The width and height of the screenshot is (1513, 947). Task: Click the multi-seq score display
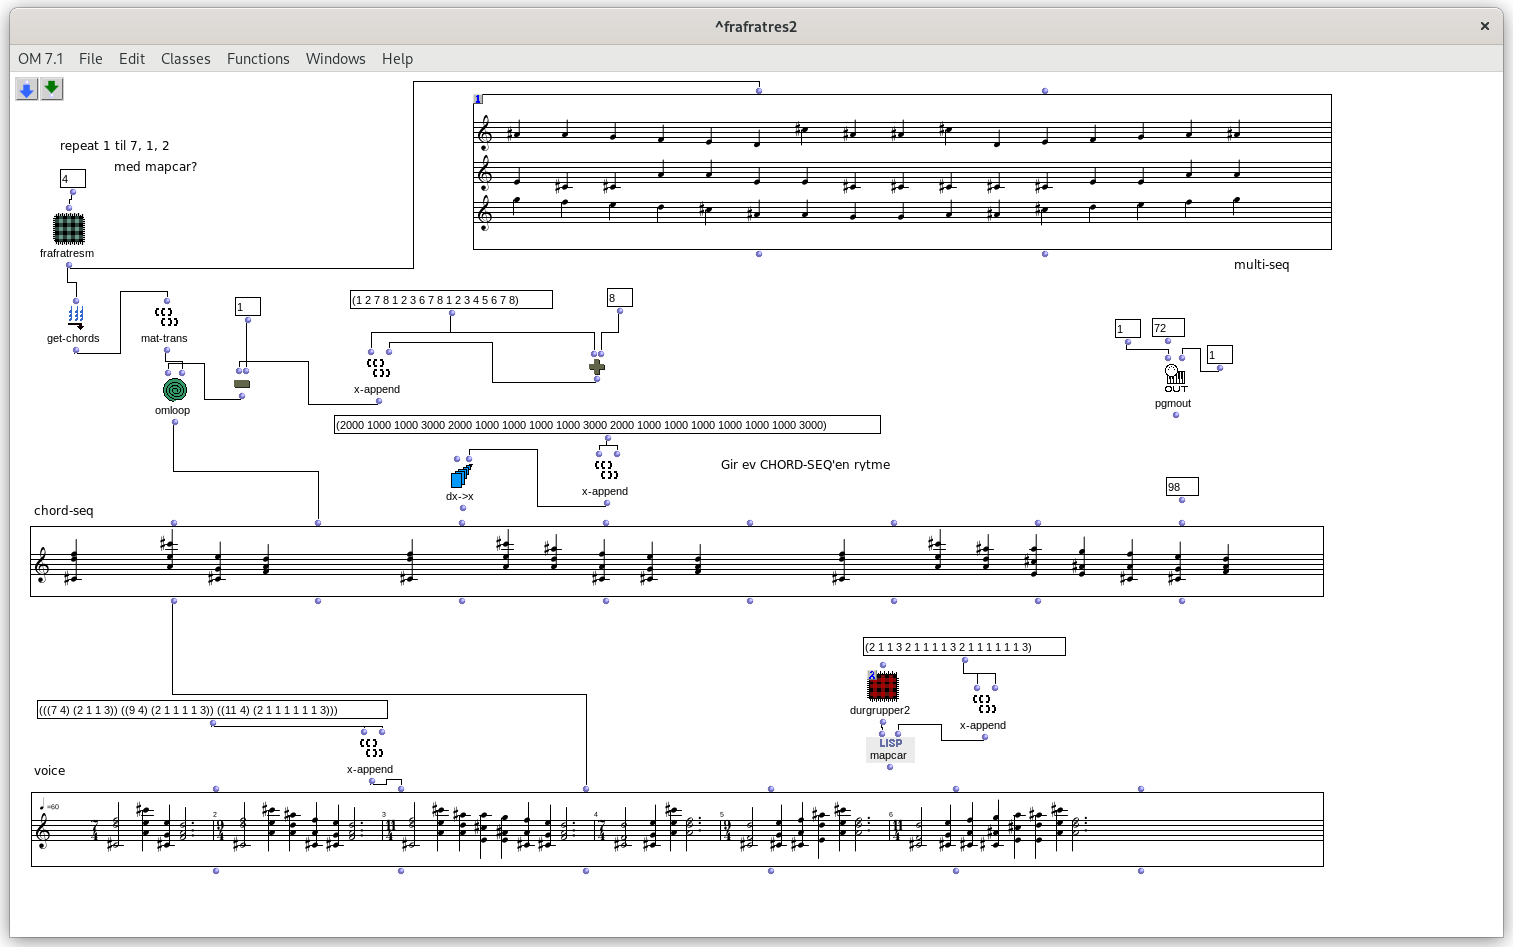coord(900,170)
